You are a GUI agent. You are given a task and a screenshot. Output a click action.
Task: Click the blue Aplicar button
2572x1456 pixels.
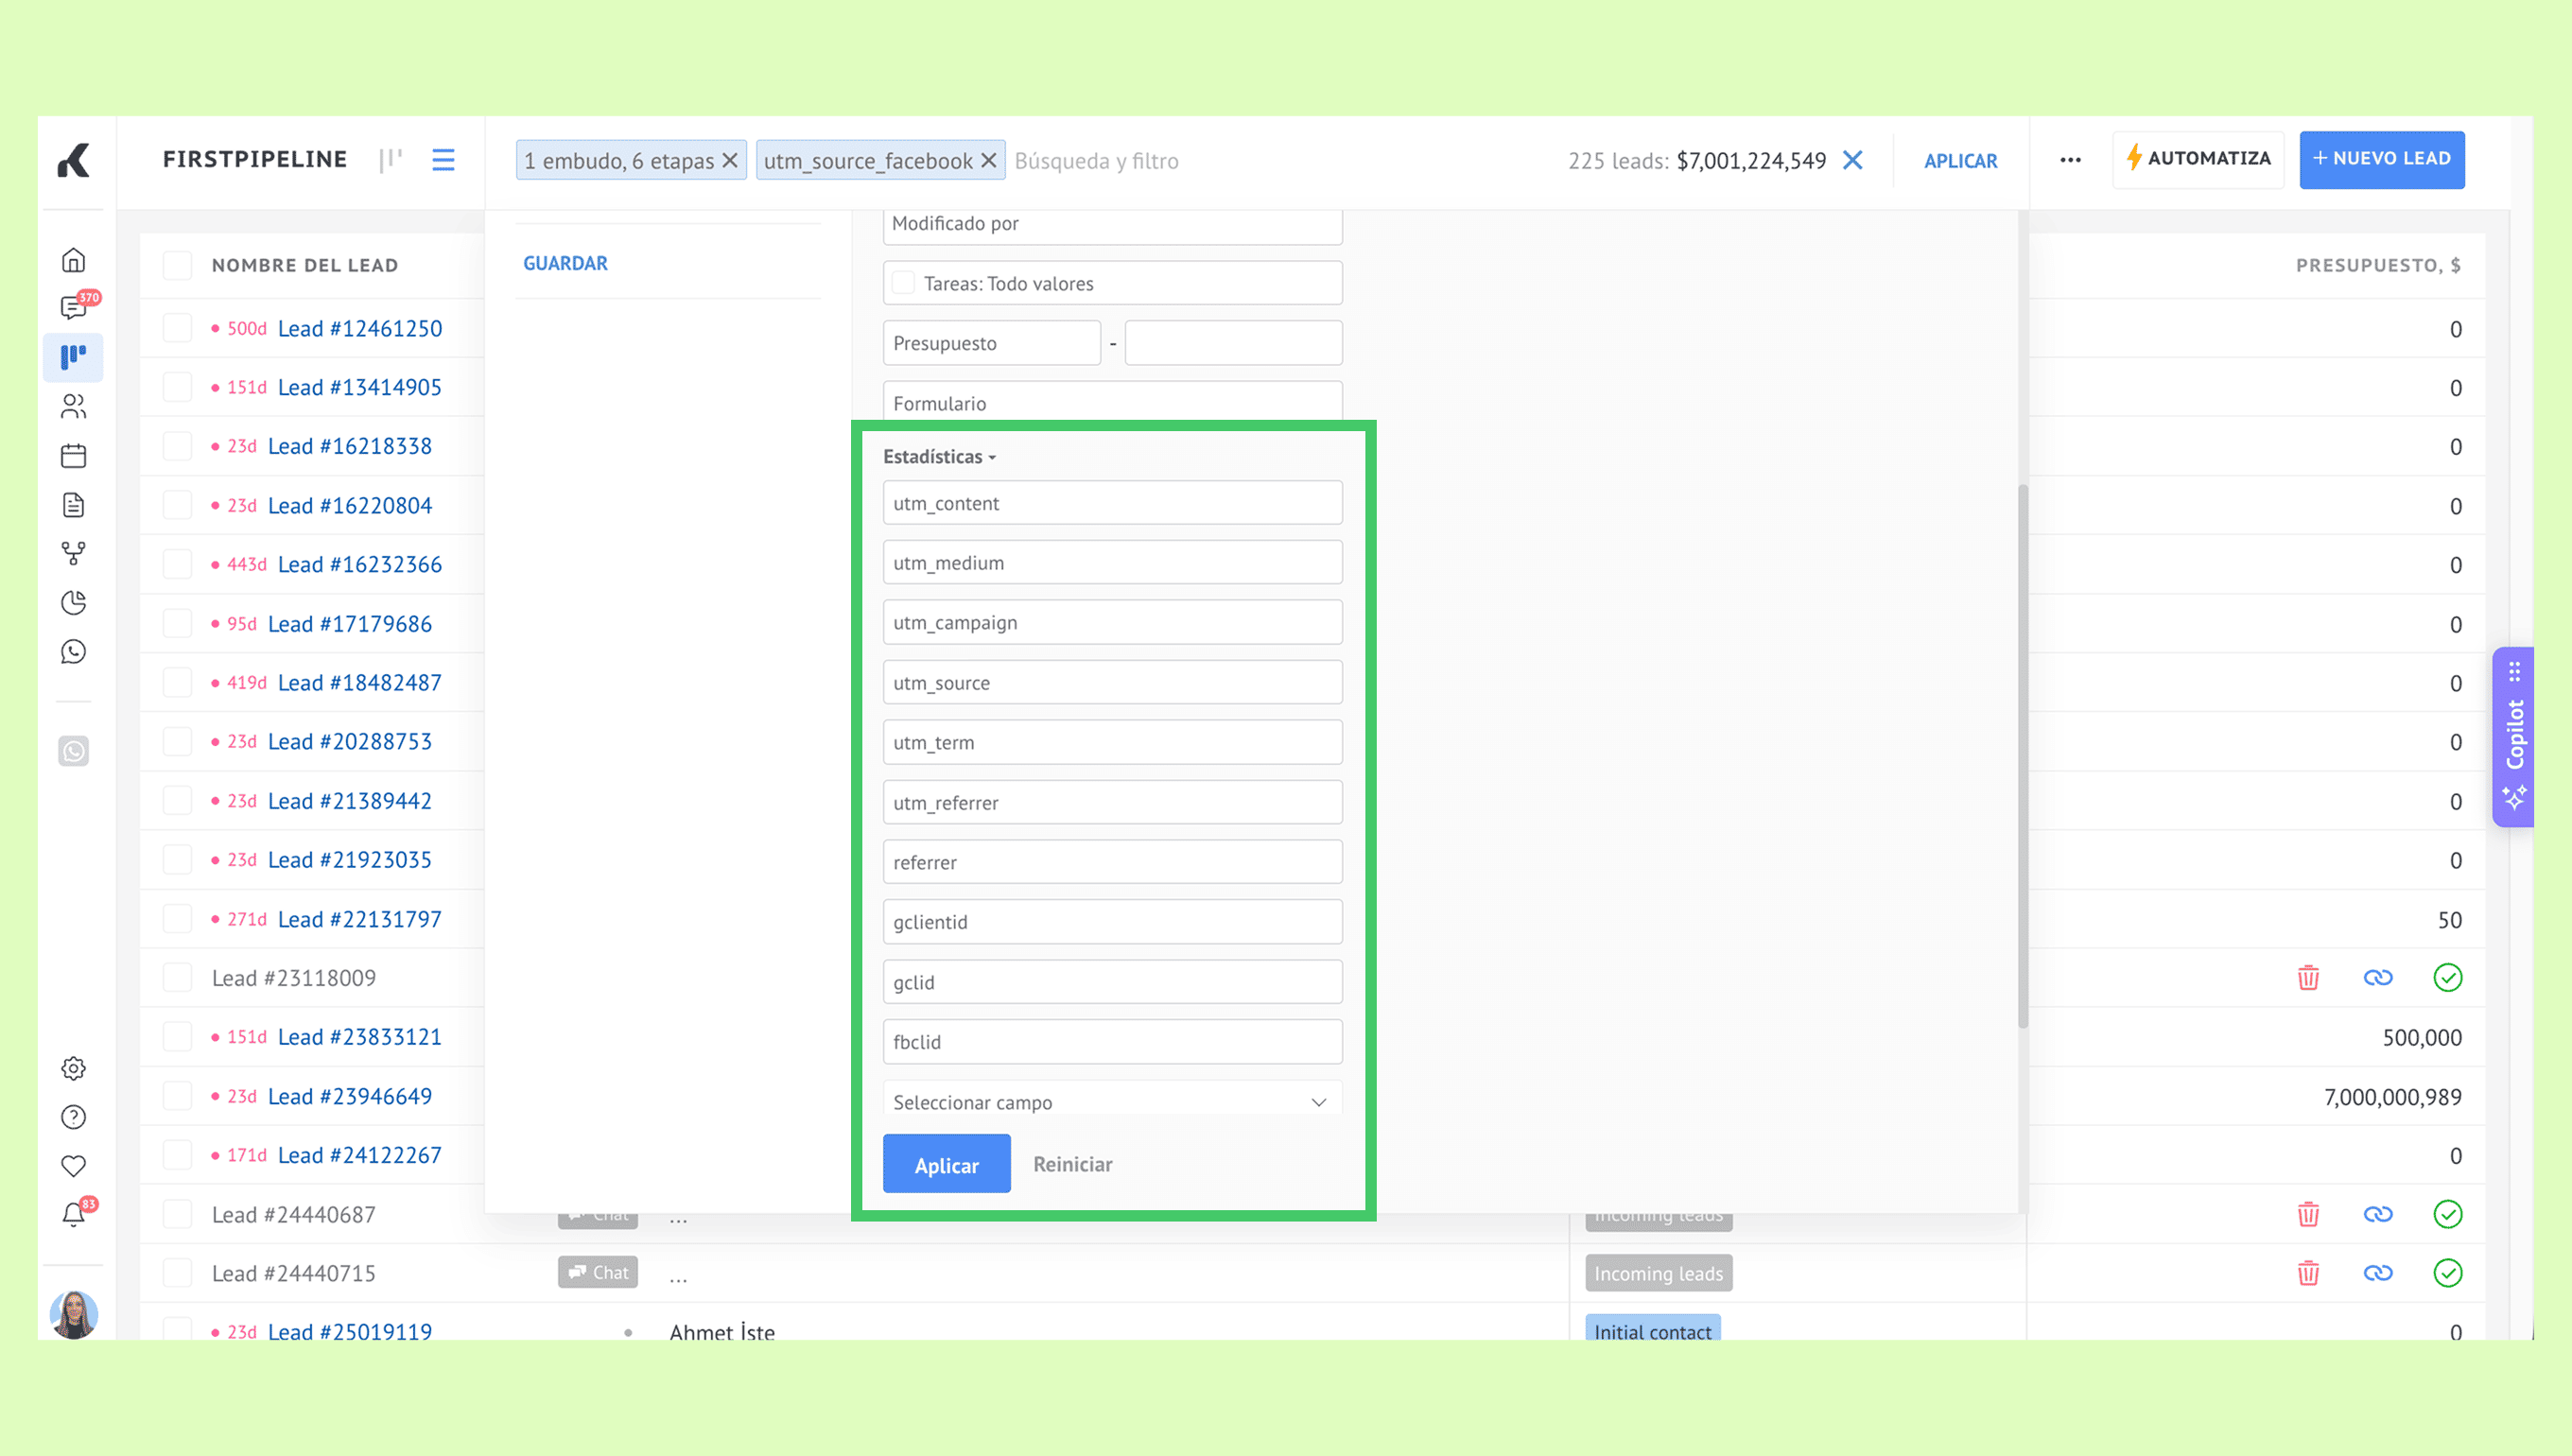pyautogui.click(x=946, y=1164)
